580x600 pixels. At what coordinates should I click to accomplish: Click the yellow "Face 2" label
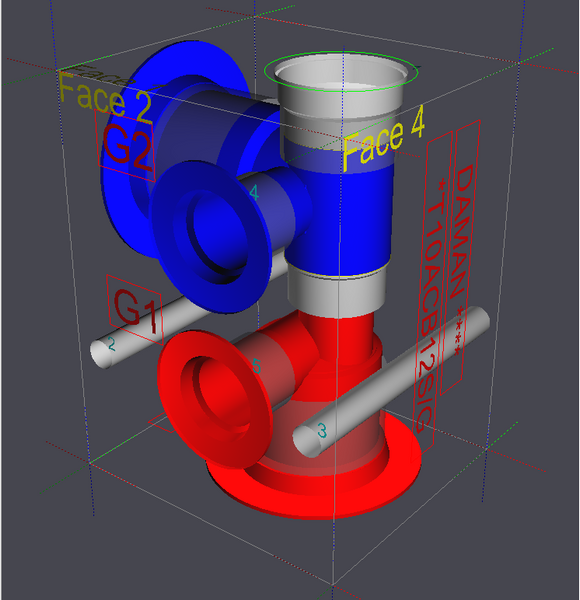[x=105, y=99]
